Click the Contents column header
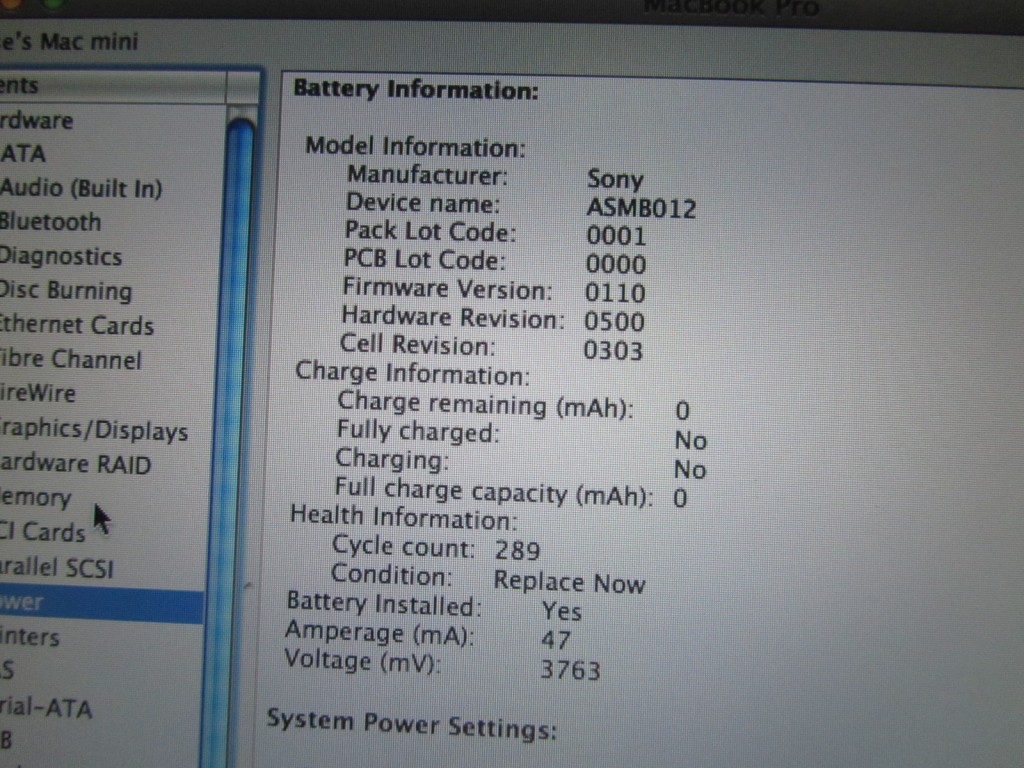Image resolution: width=1024 pixels, height=768 pixels. point(112,86)
